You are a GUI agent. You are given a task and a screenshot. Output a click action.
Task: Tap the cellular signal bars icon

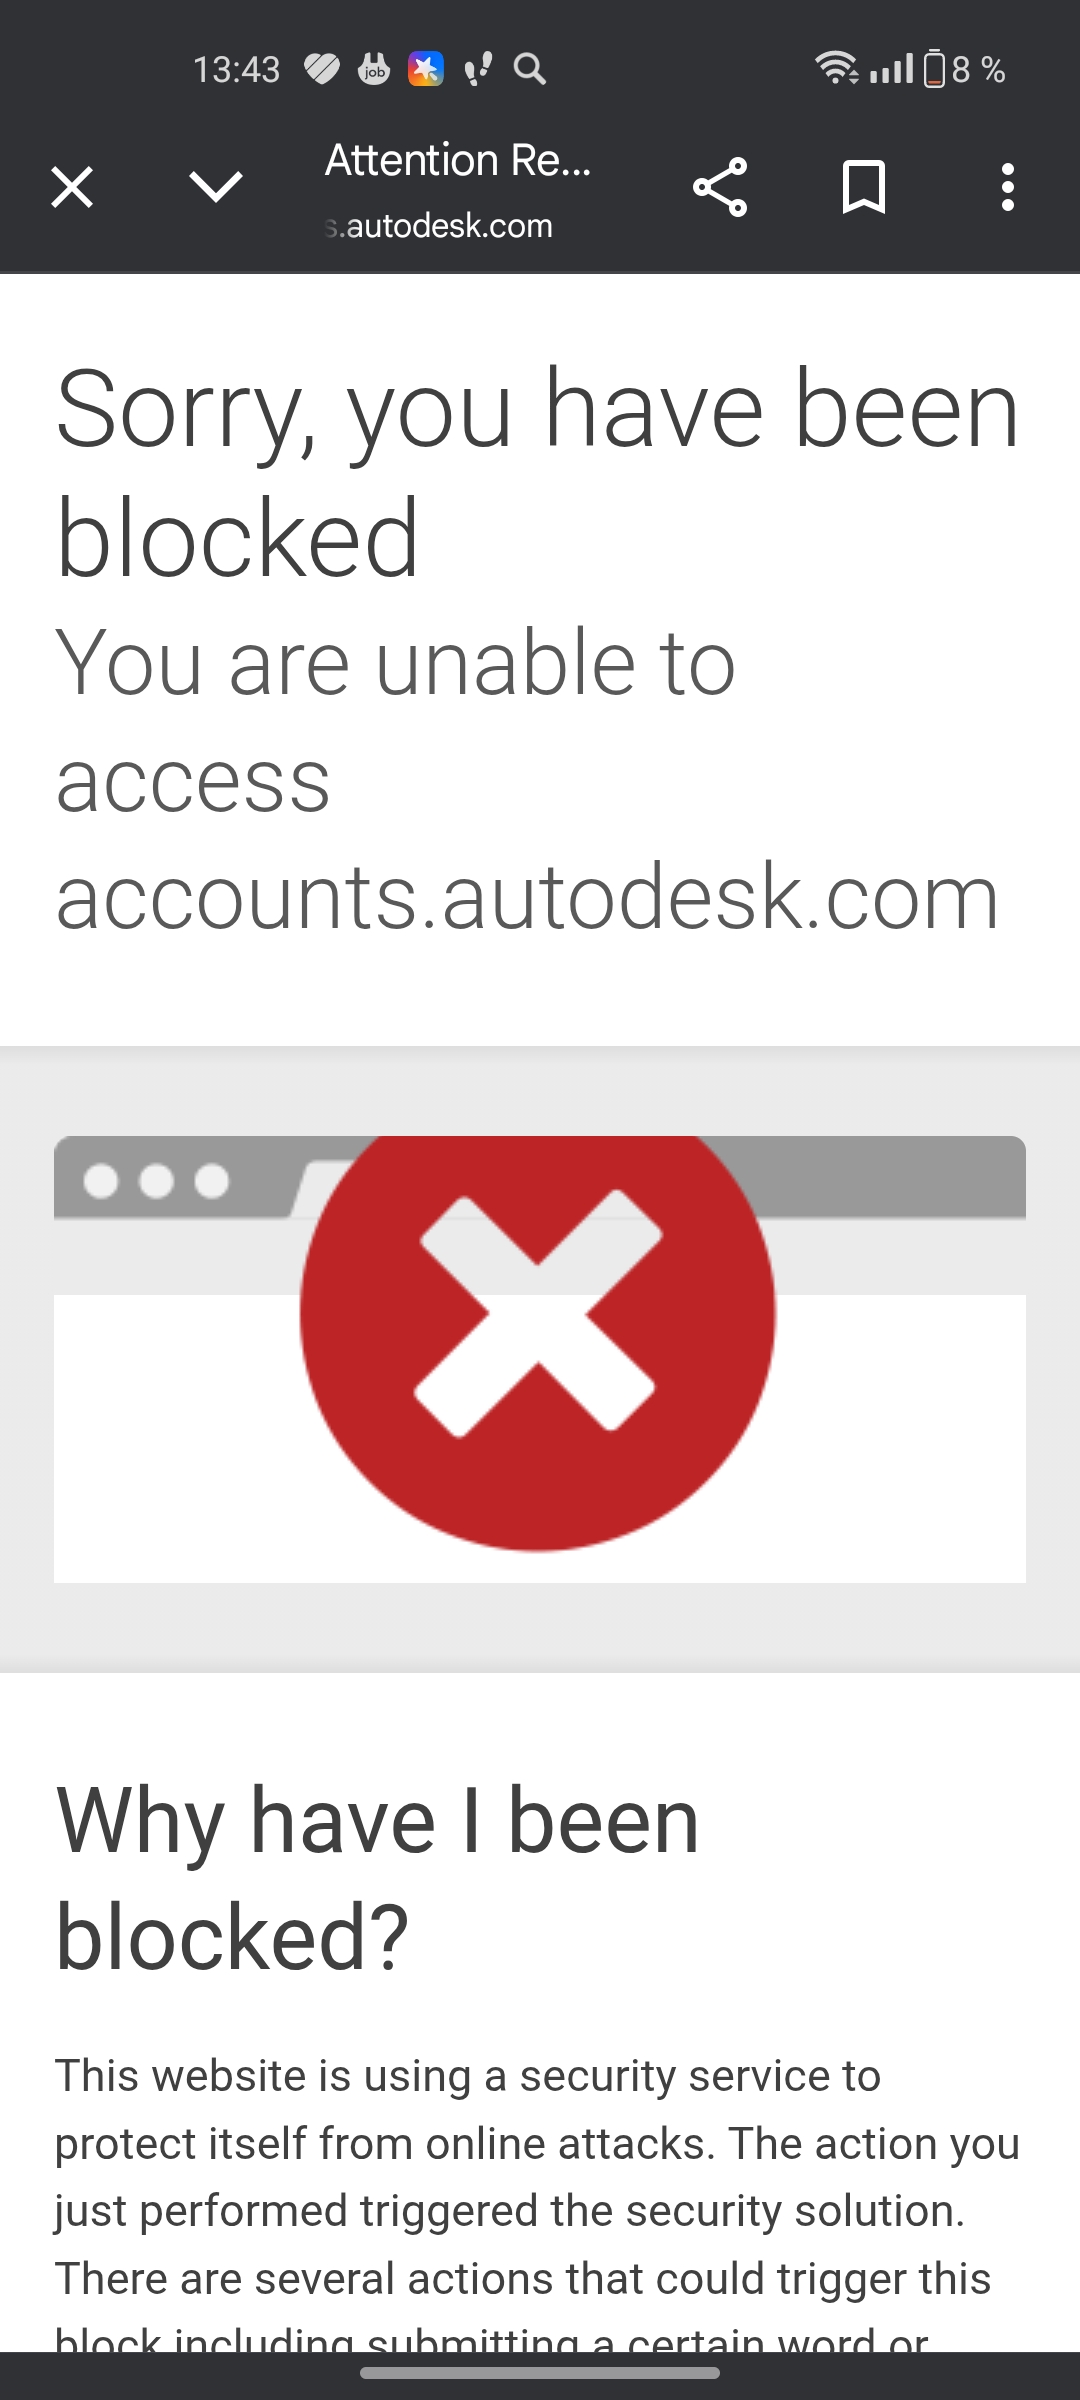pyautogui.click(x=891, y=69)
